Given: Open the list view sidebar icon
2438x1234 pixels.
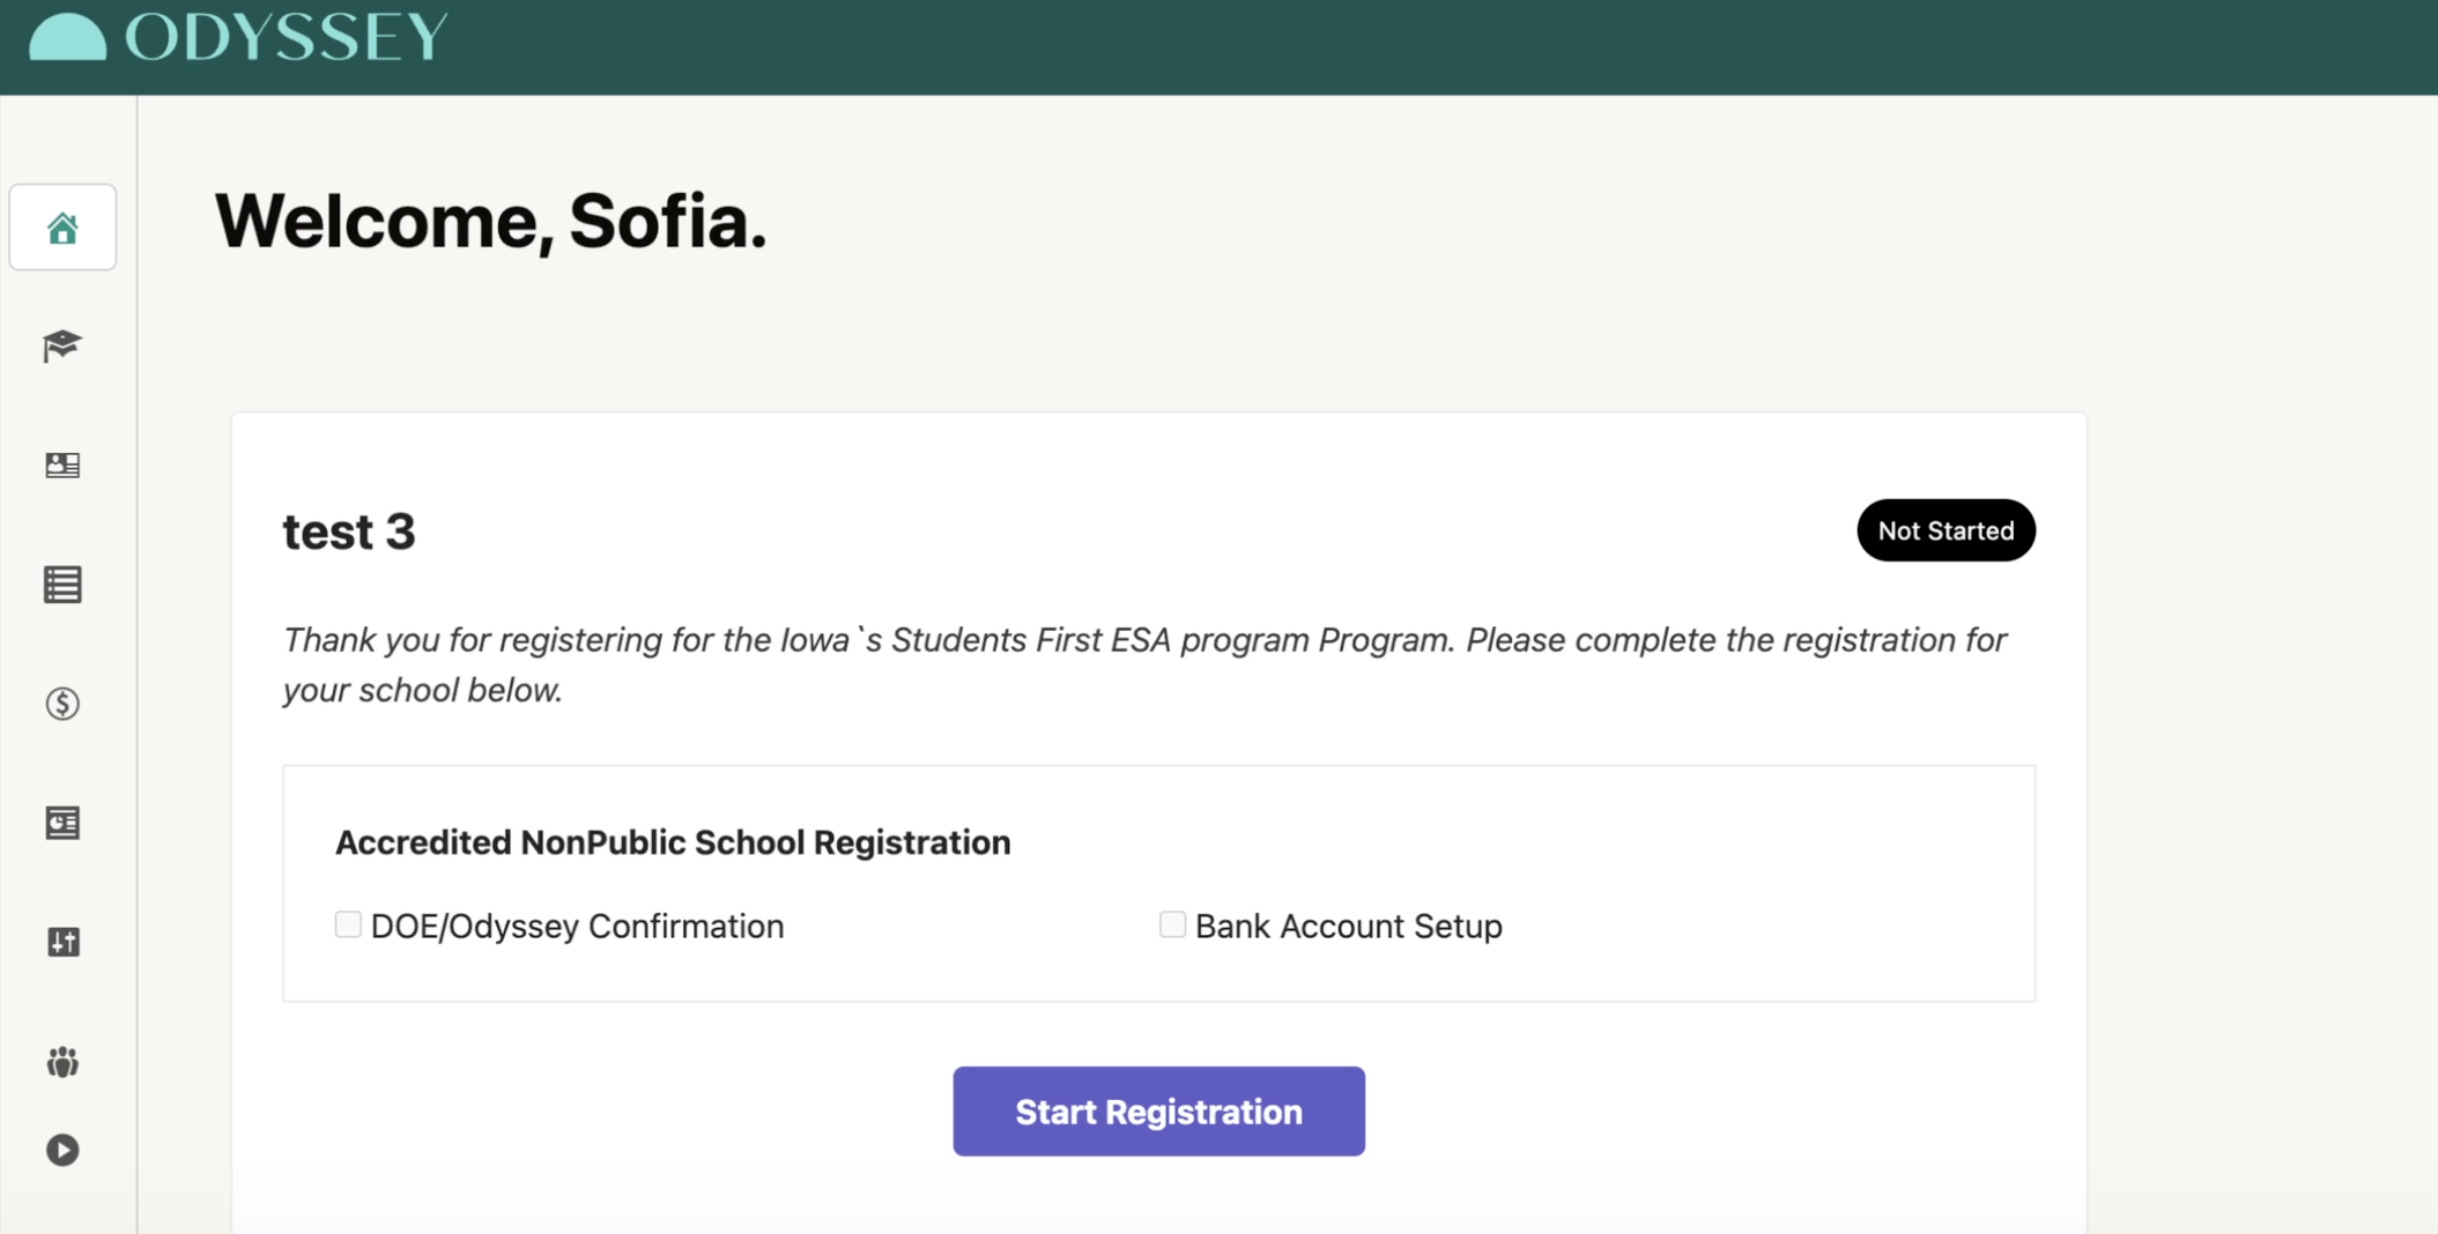Looking at the screenshot, I should (62, 585).
